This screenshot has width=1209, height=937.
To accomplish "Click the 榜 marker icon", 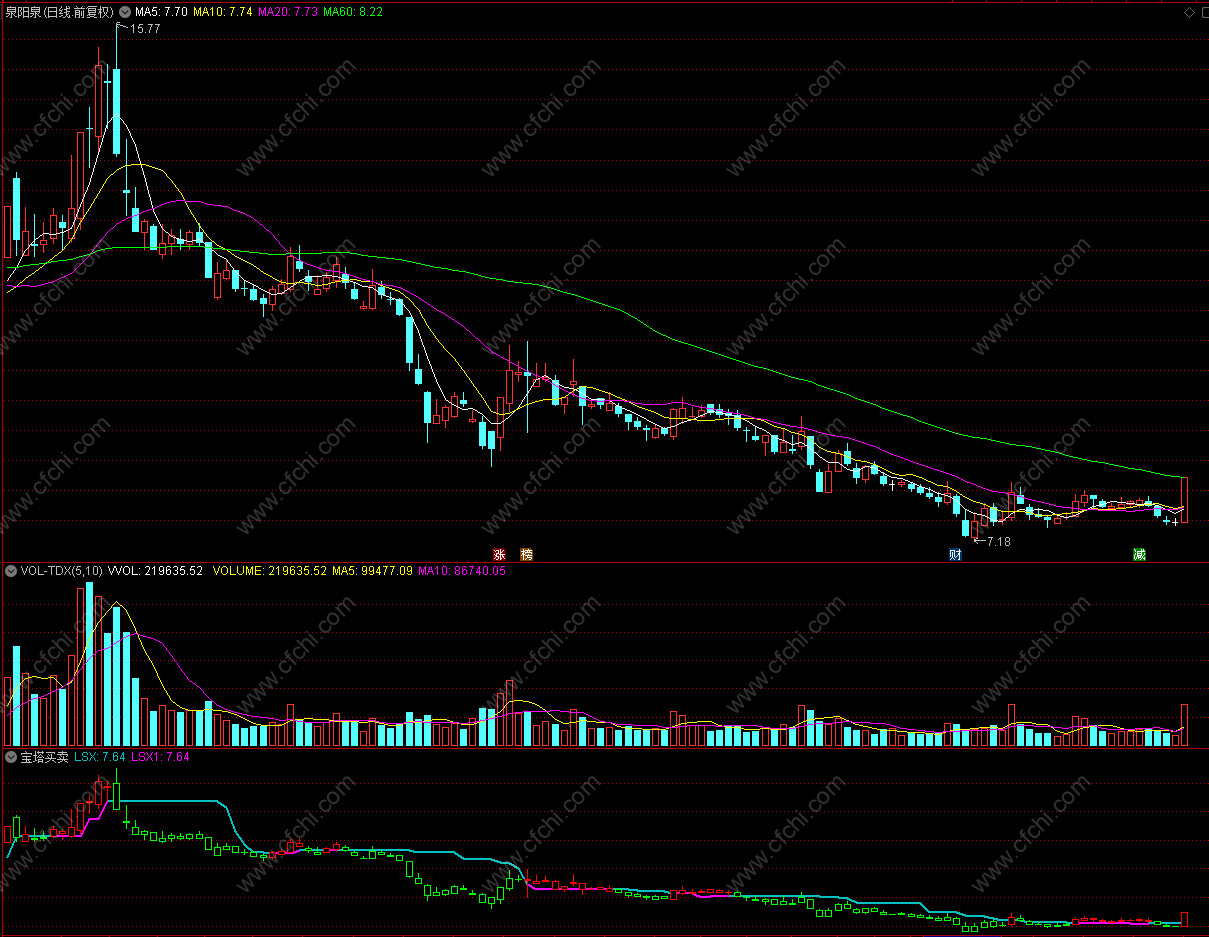I will tap(526, 554).
